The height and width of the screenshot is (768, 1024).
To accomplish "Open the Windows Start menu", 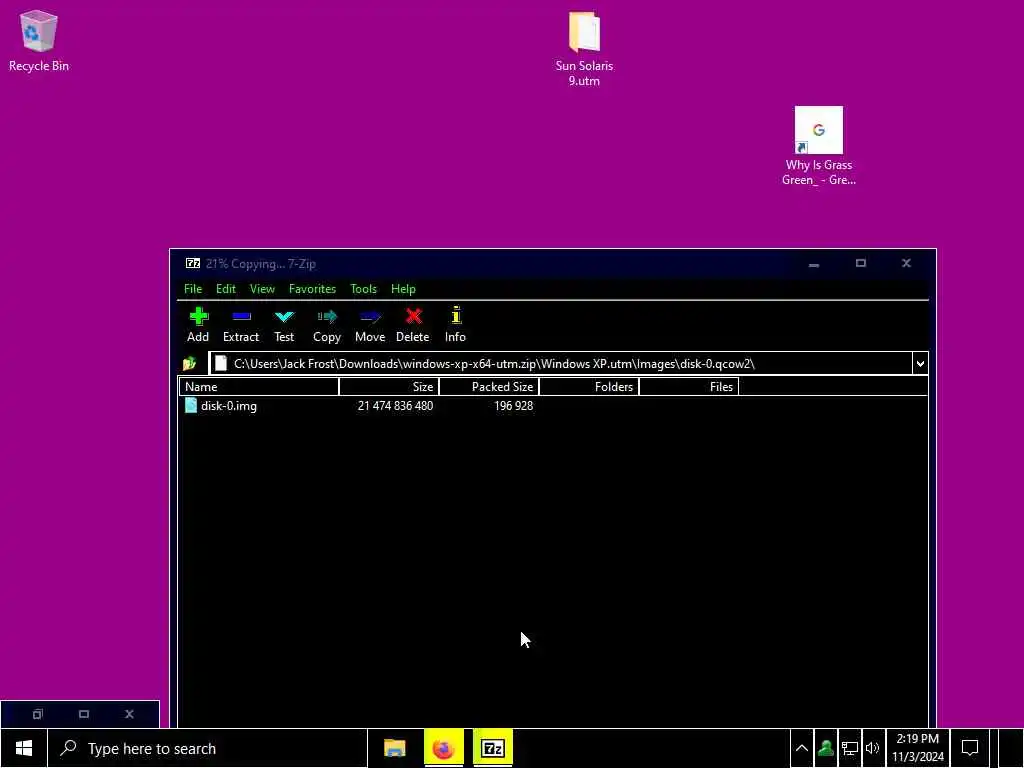I will [24, 748].
